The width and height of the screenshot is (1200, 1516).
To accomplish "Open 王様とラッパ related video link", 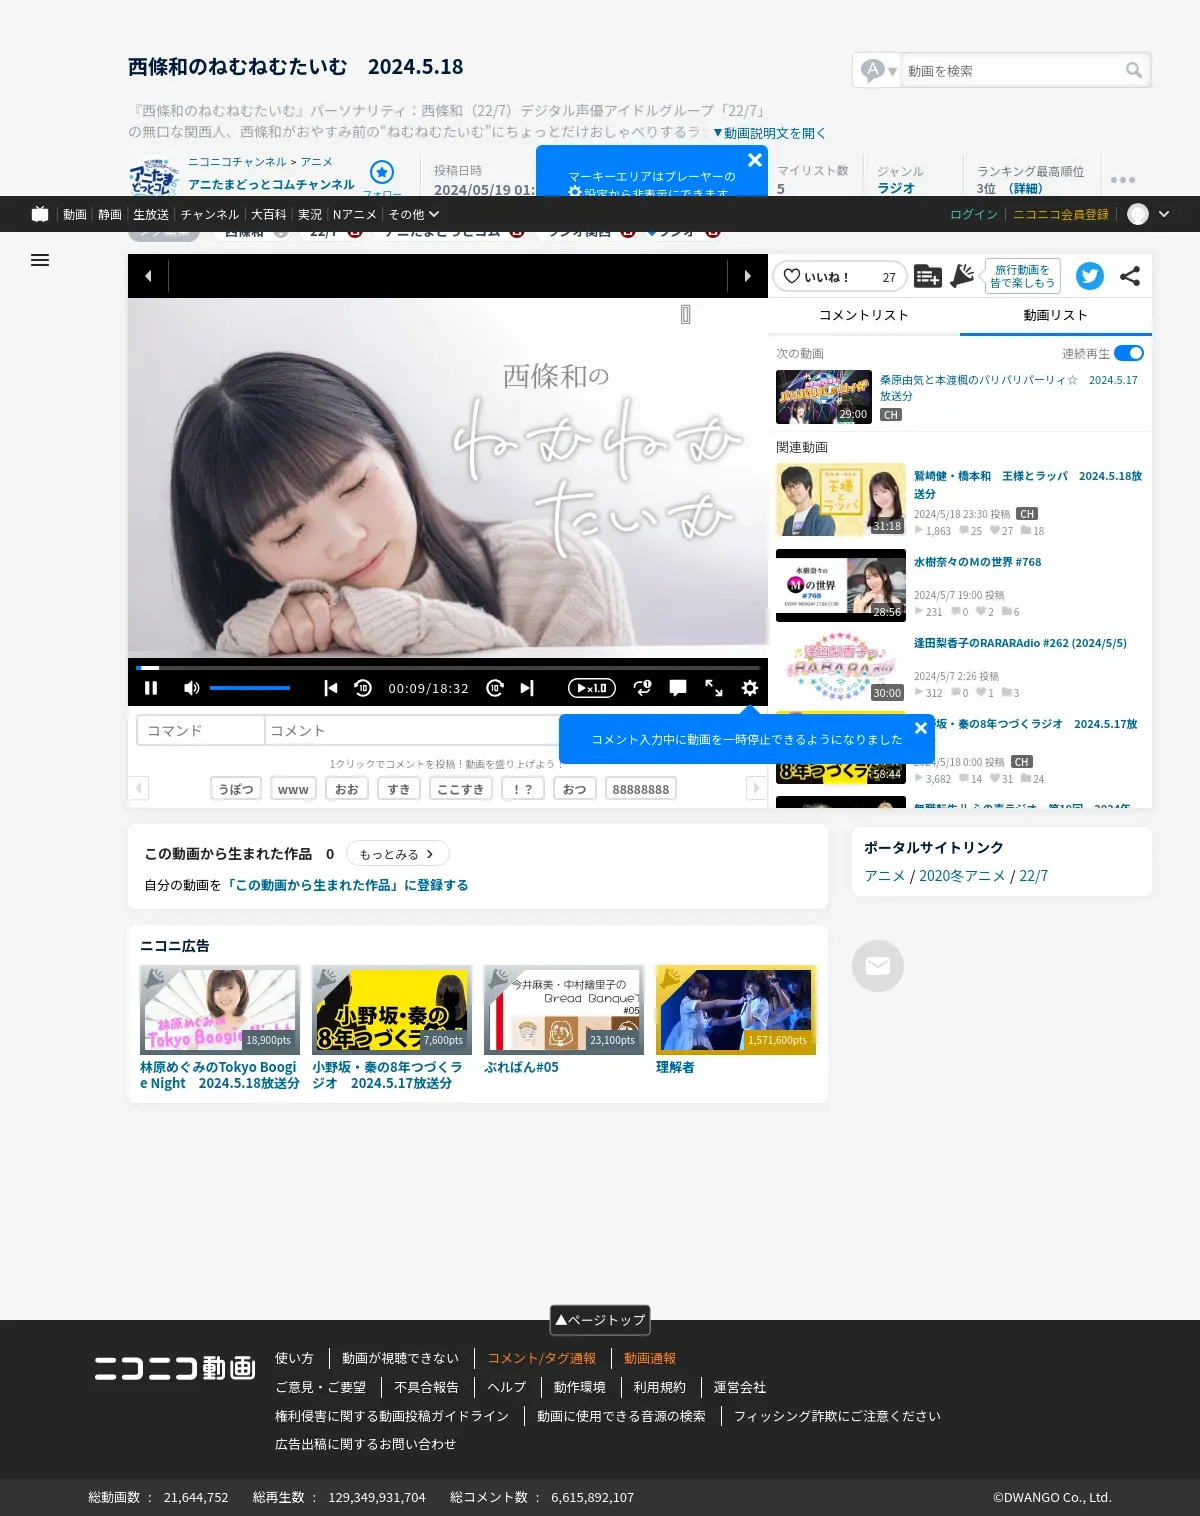I will pos(1027,485).
